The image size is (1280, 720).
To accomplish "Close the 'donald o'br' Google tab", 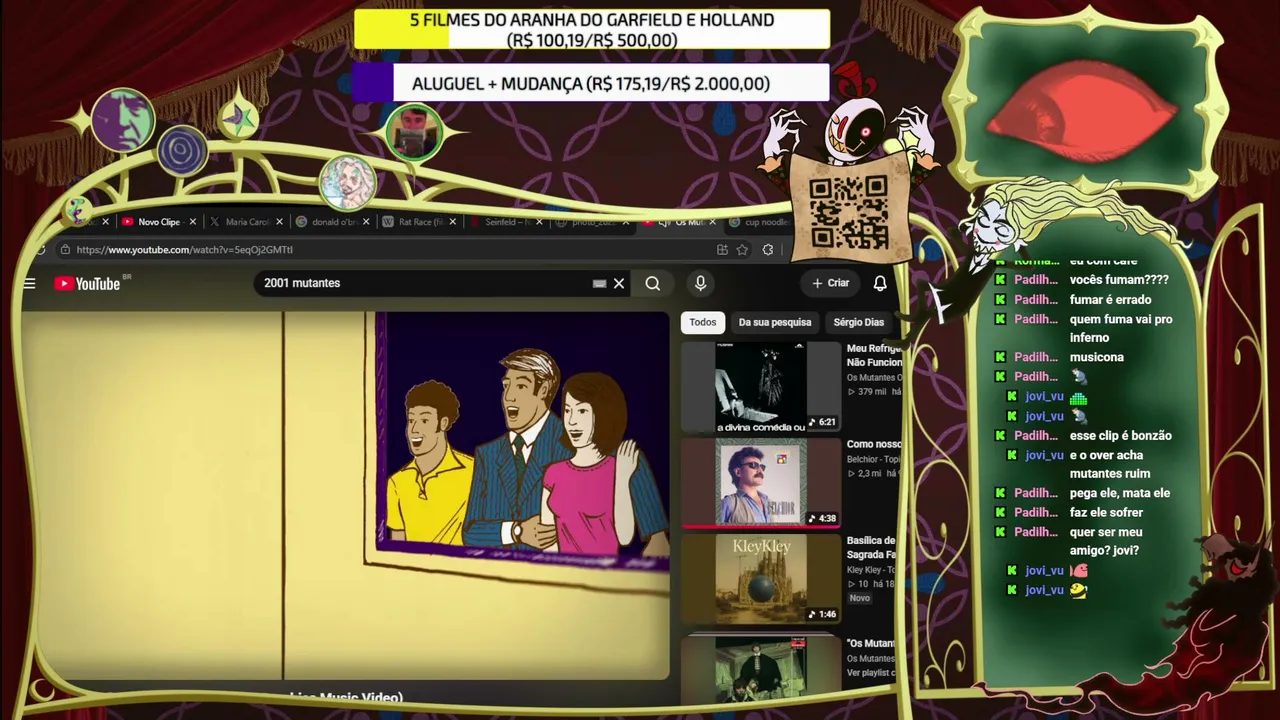I will (366, 222).
